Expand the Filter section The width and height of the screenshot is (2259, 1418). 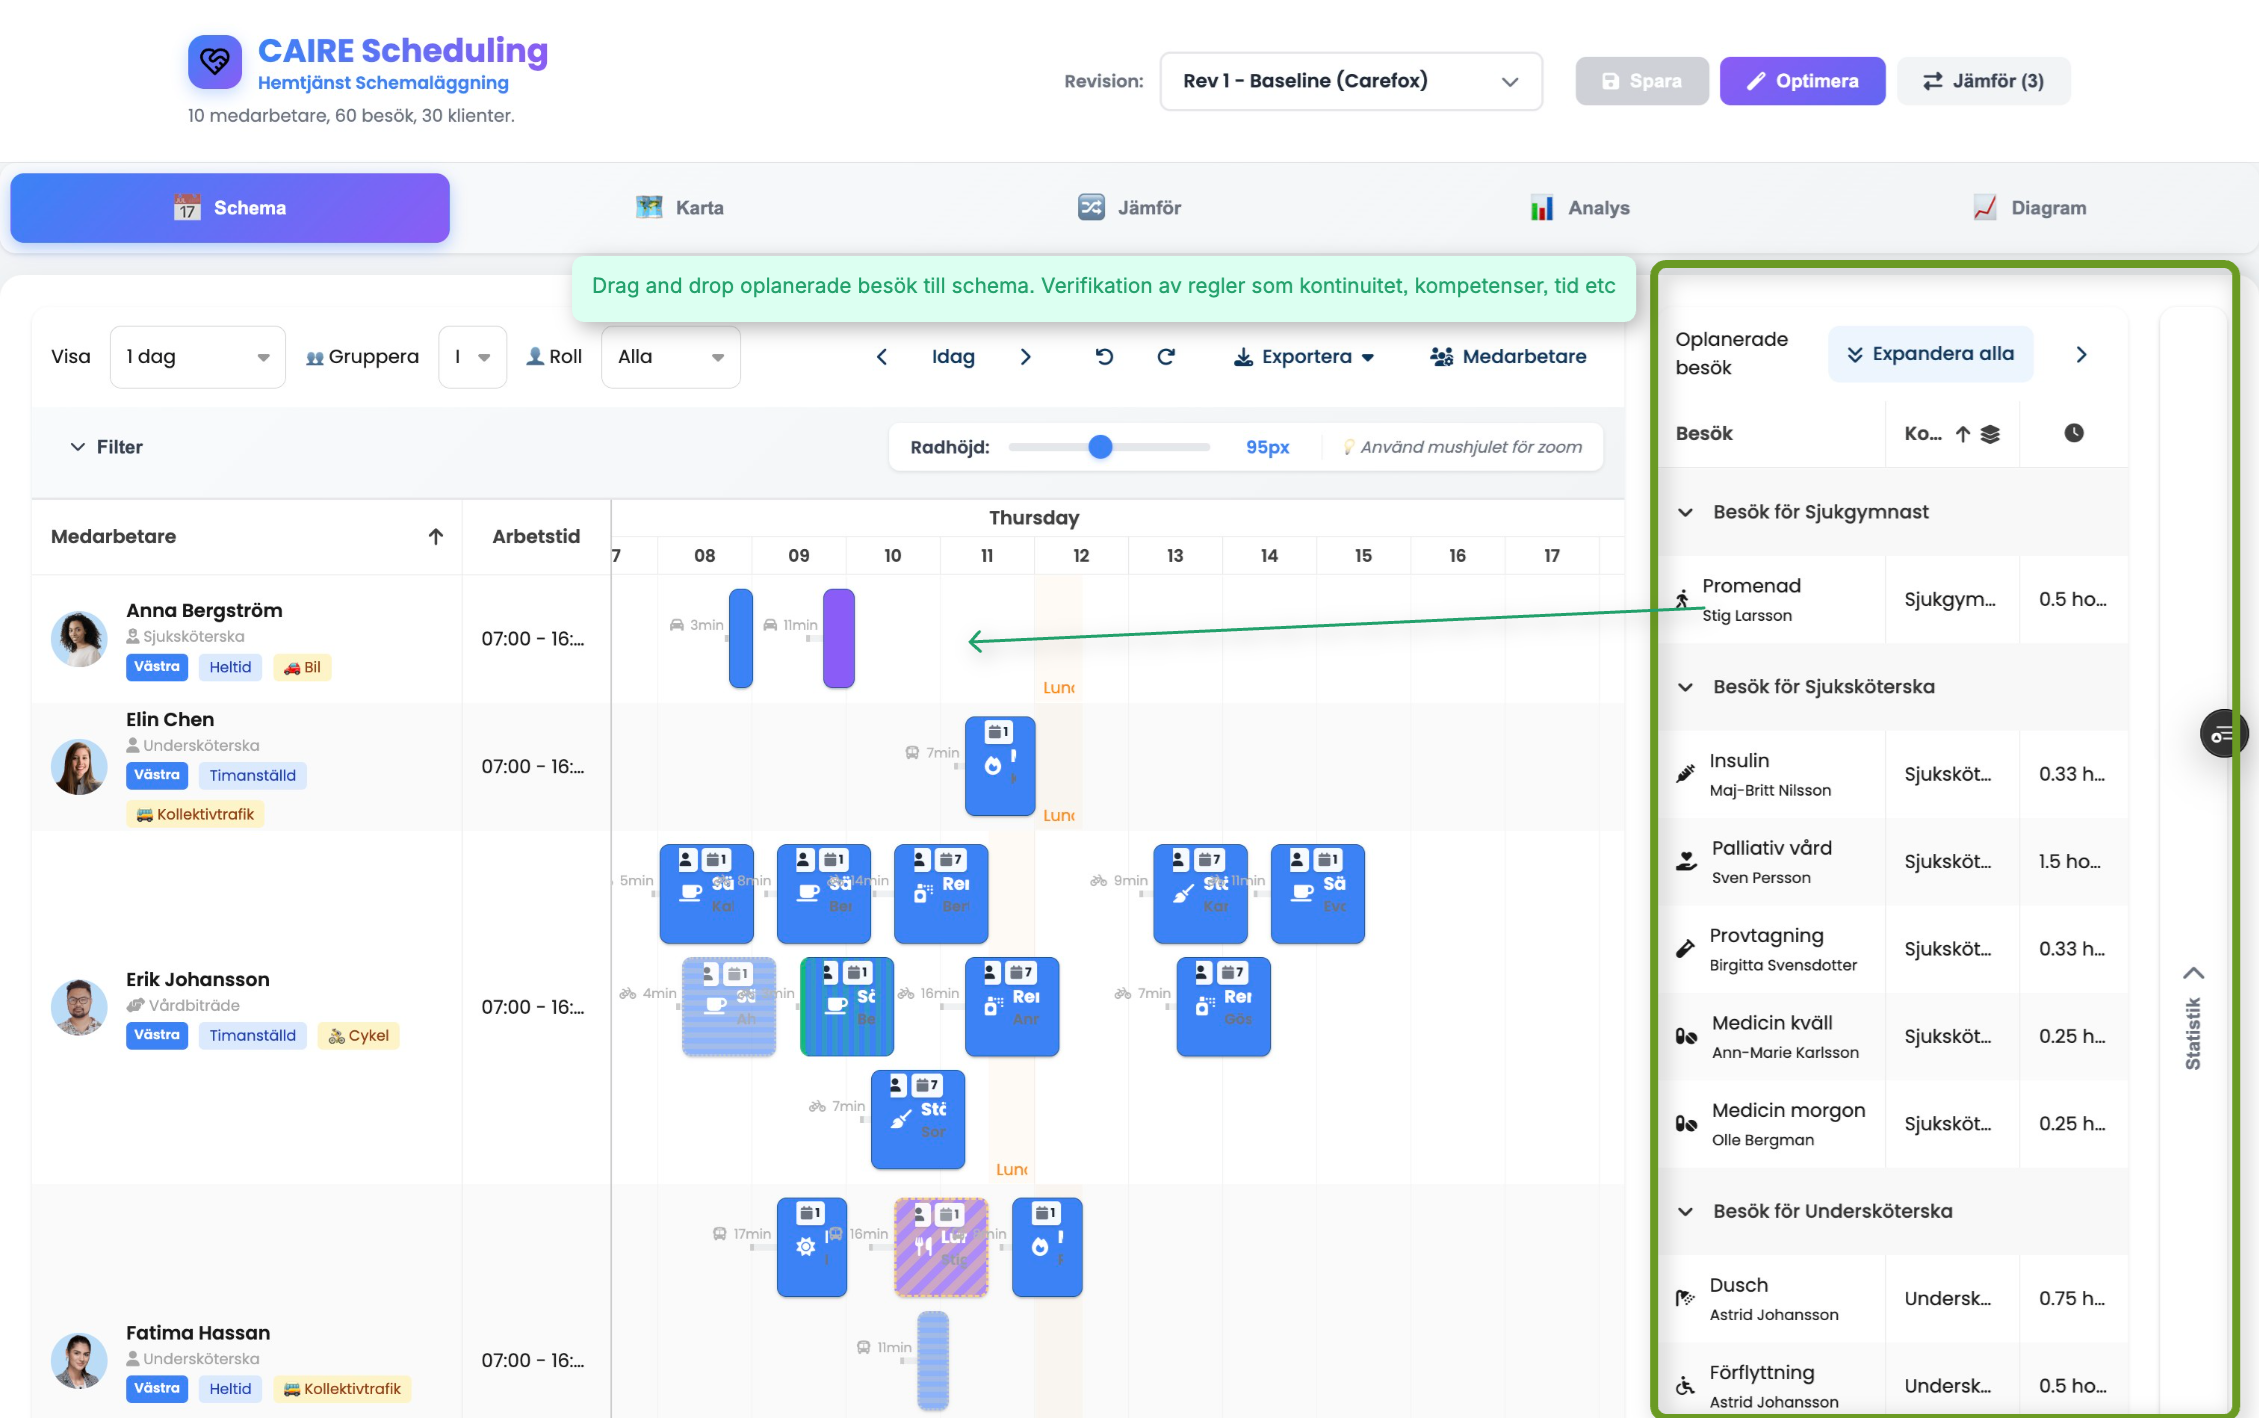tap(106, 447)
